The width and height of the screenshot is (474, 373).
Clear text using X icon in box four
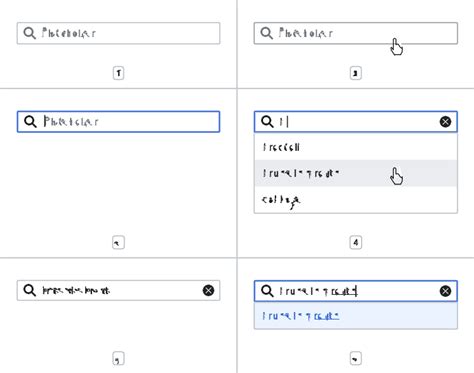[445, 122]
